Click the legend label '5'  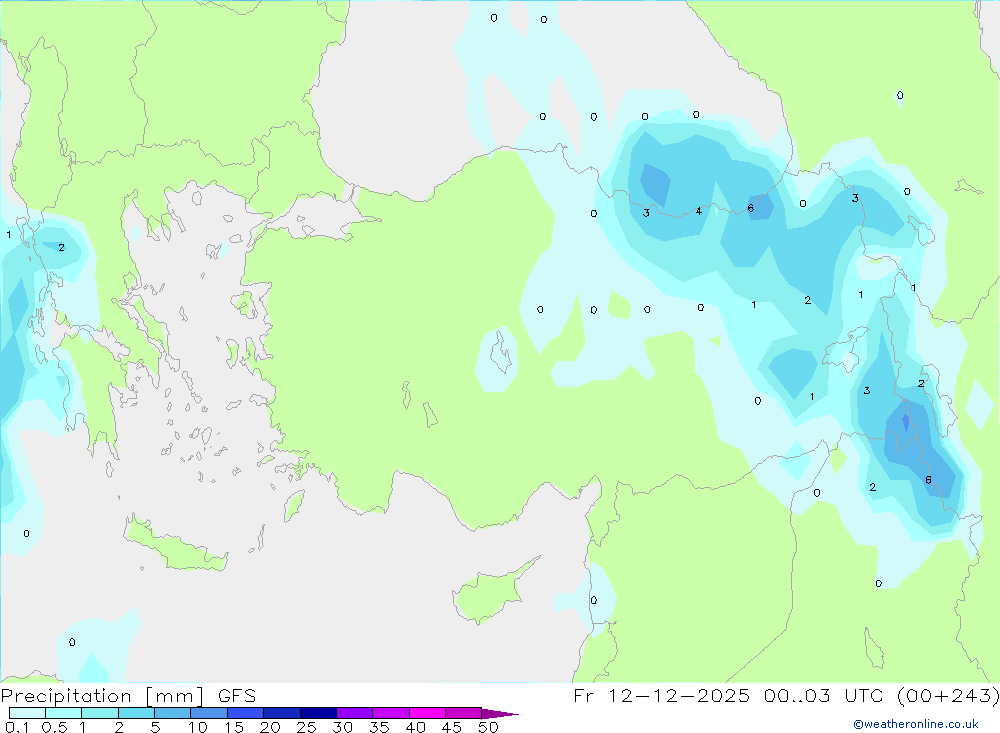tap(155, 727)
